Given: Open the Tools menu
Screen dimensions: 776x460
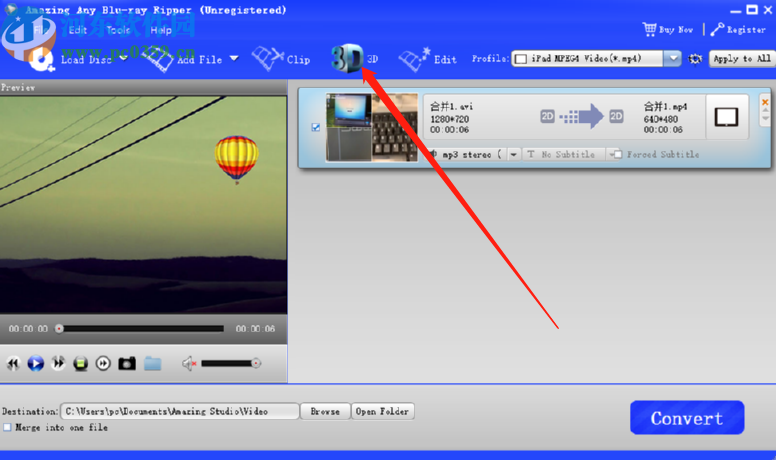Looking at the screenshot, I should click(x=118, y=30).
